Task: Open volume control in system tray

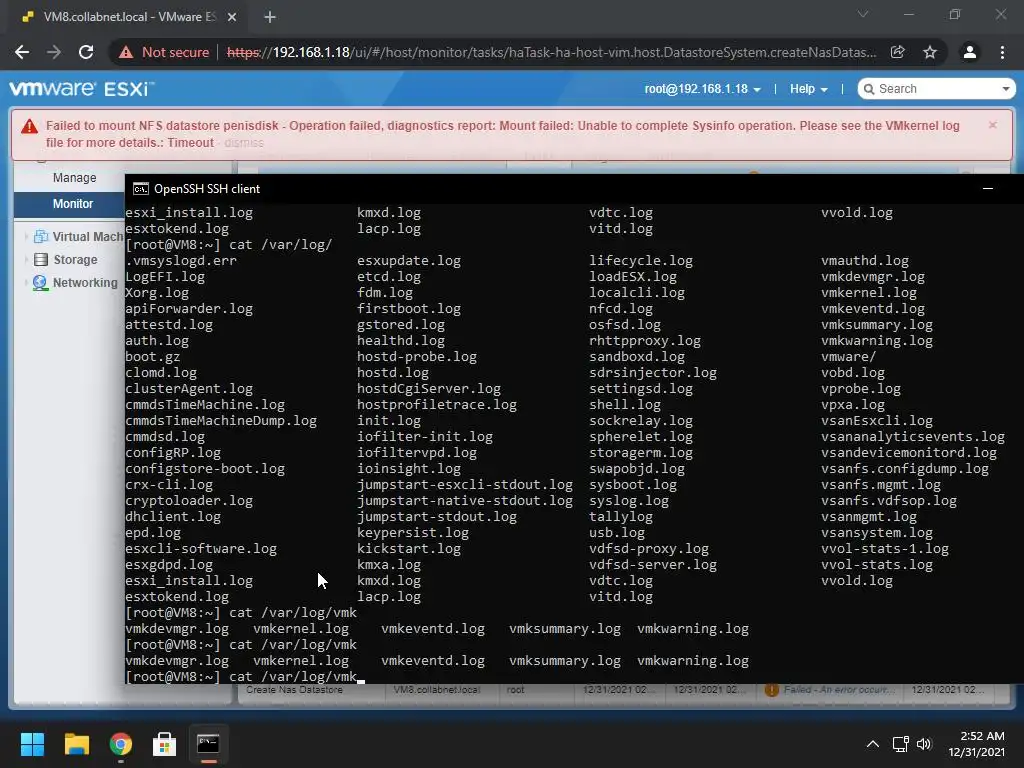Action: [923, 744]
